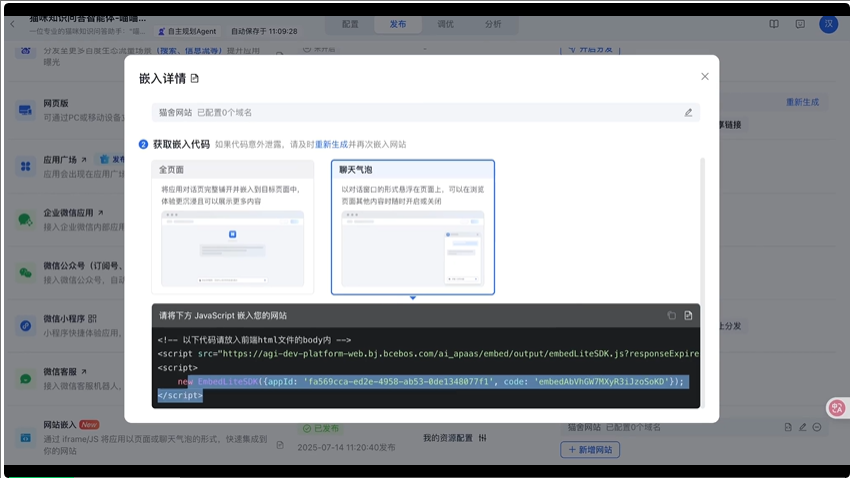Switch to the 配置 tab
Screen dimensions: 850x478
pyautogui.click(x=350, y=24)
